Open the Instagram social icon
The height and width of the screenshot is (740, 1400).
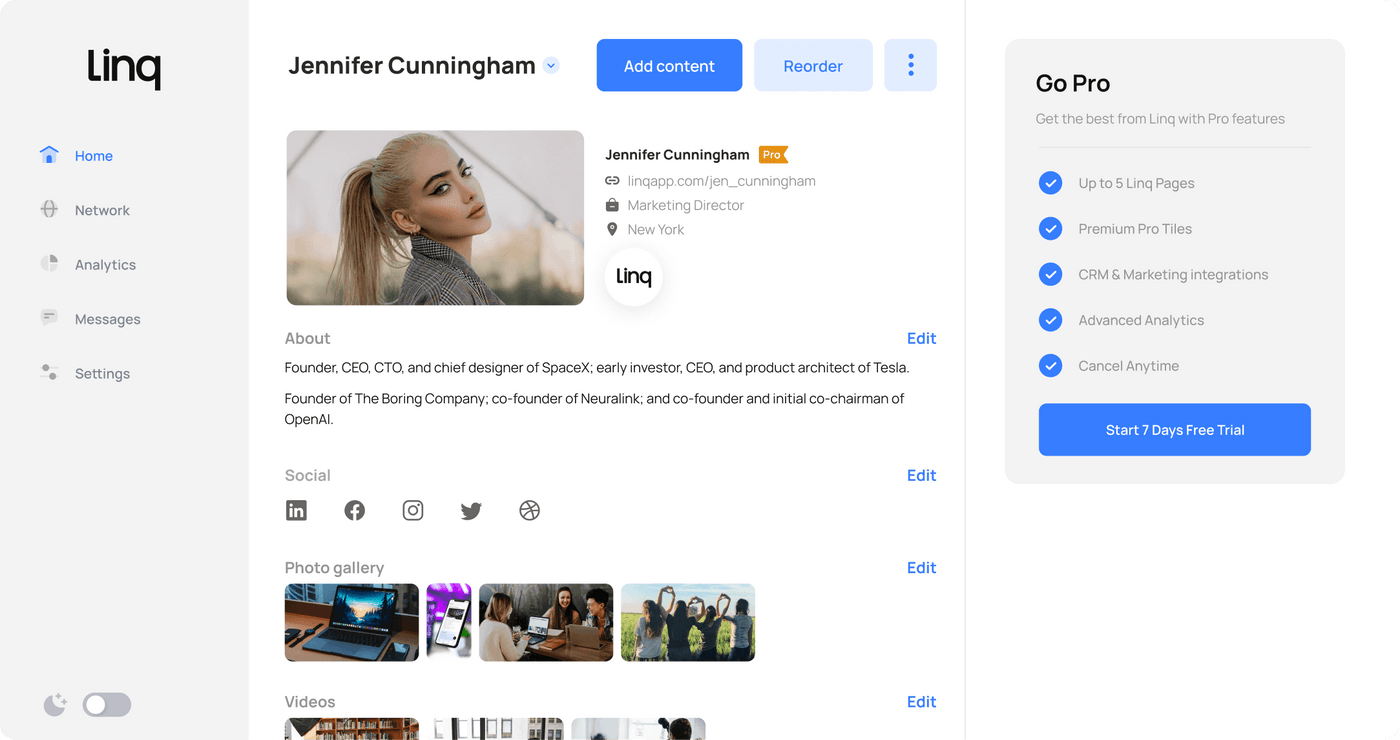coord(413,510)
